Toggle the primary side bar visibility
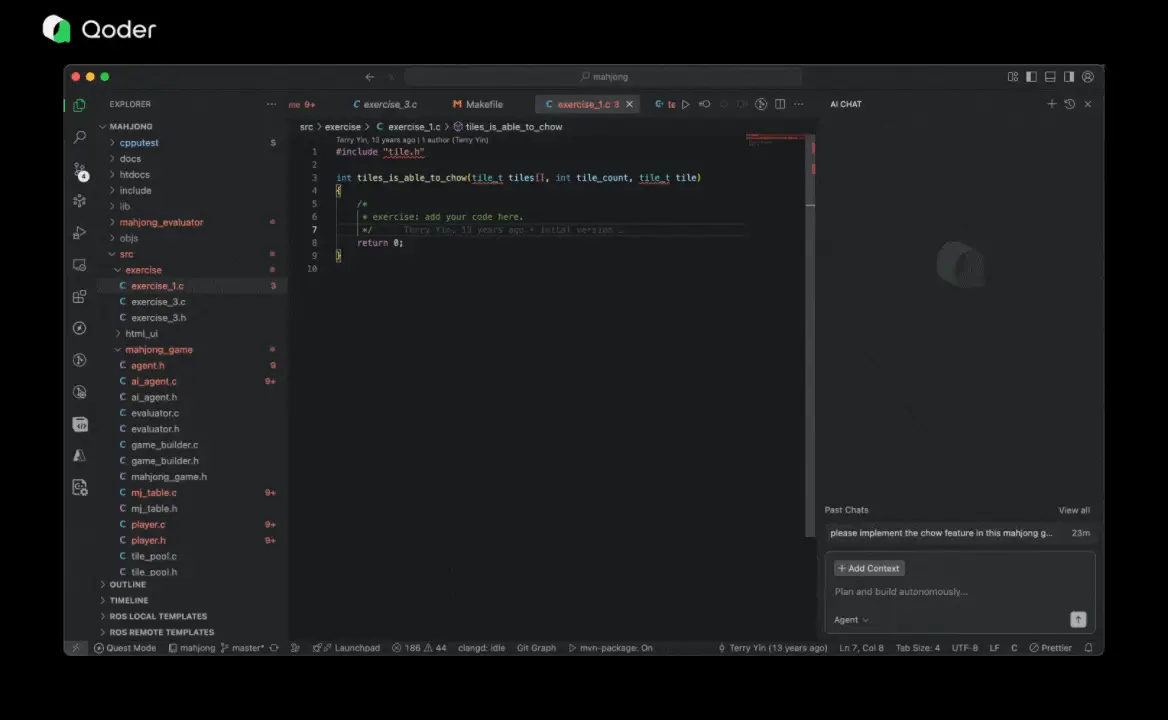1168x720 pixels. [1032, 77]
